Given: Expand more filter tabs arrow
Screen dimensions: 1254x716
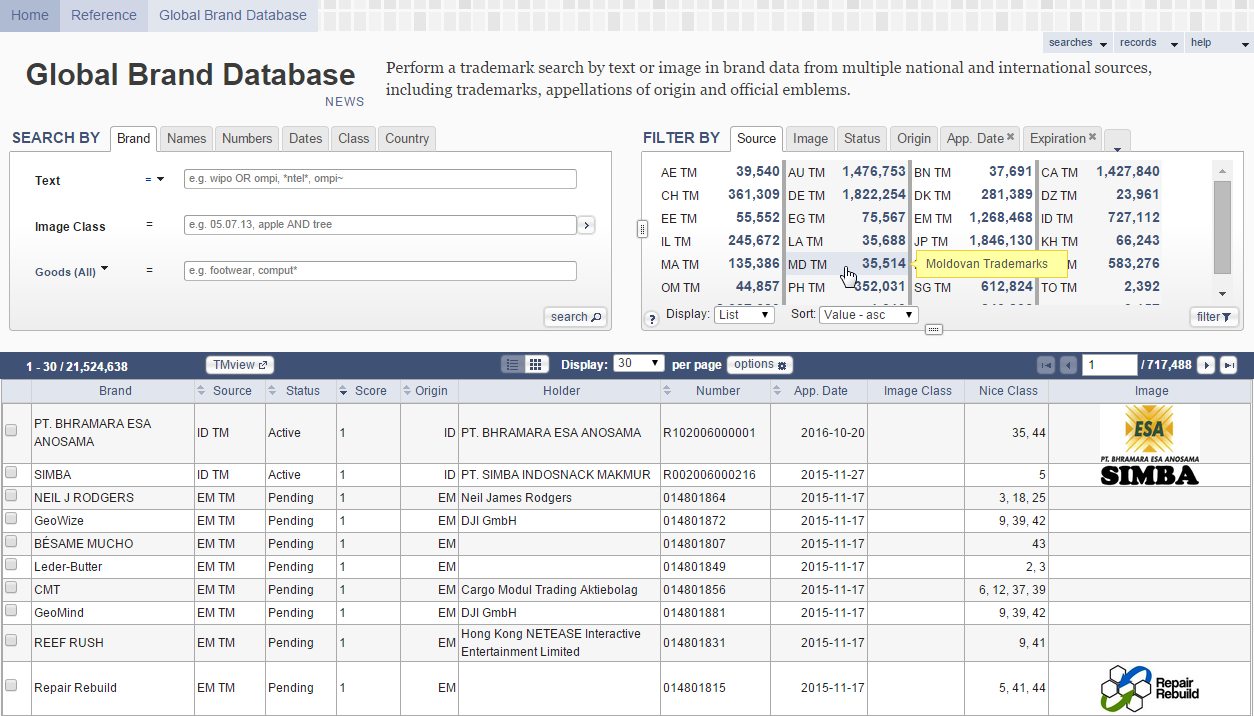Looking at the screenshot, I should [x=1118, y=142].
